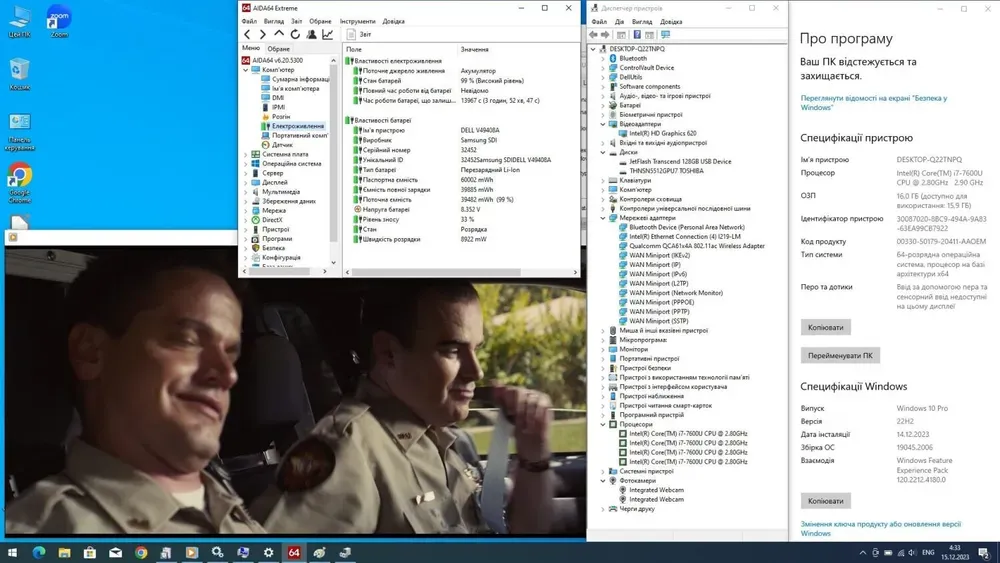
Task: Click the user icon in AIDA64 toolbar
Action: click(x=311, y=34)
